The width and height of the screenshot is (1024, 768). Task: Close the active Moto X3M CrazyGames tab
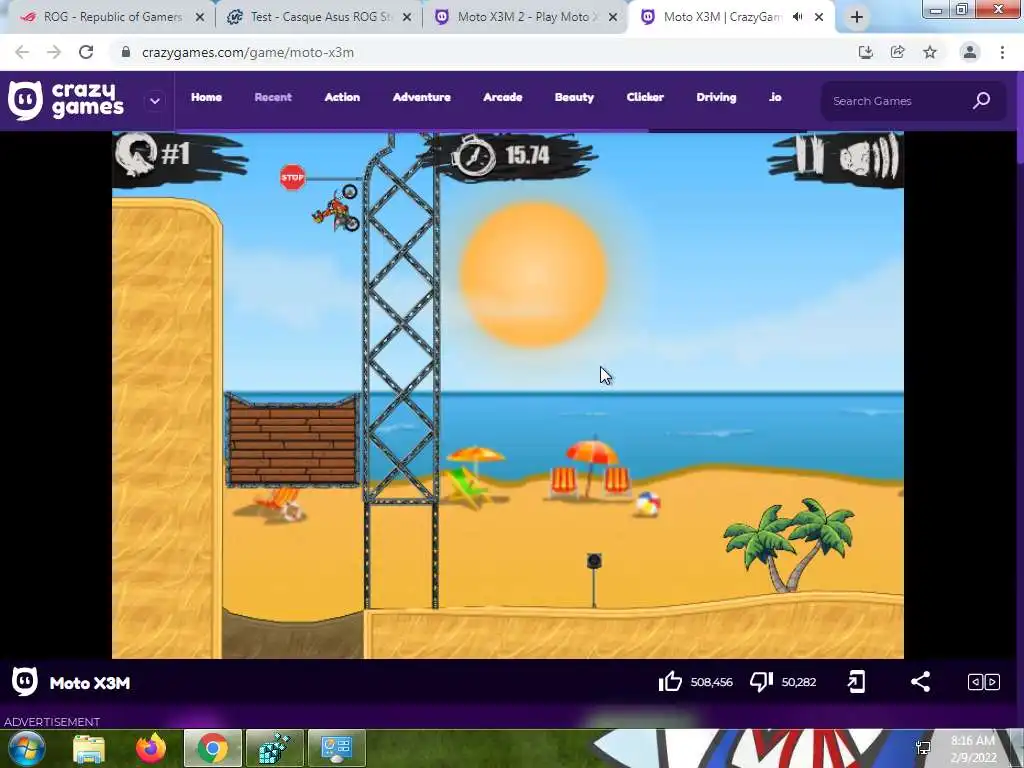[819, 18]
